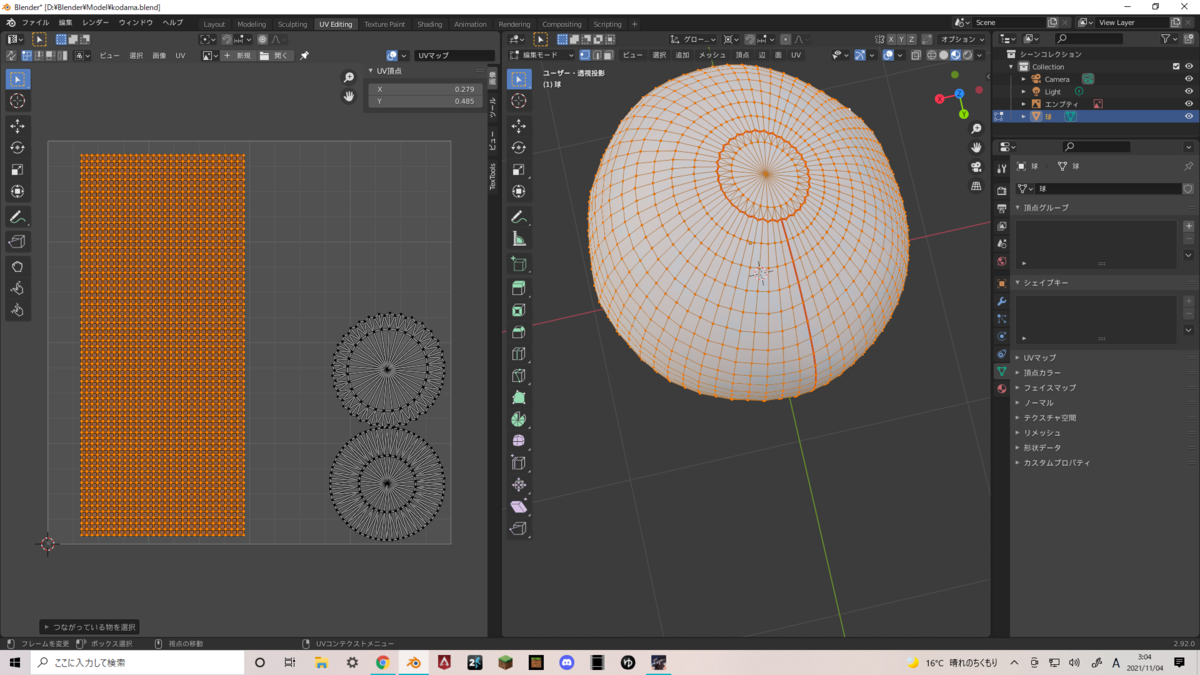This screenshot has height=675, width=1200.
Task: Expand the フェイスマップ panel
Action: pyautogui.click(x=1049, y=387)
